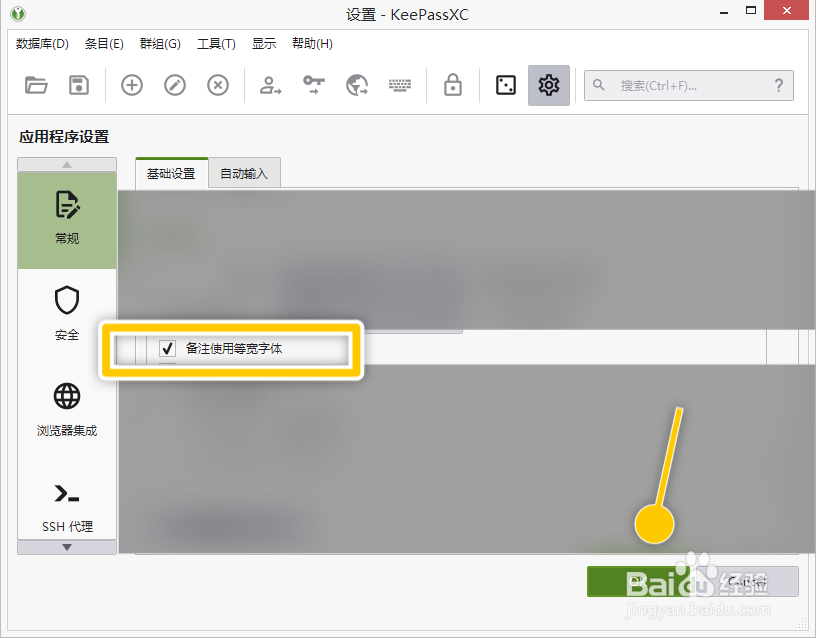Expand the 帮助 help menu

coord(311,43)
